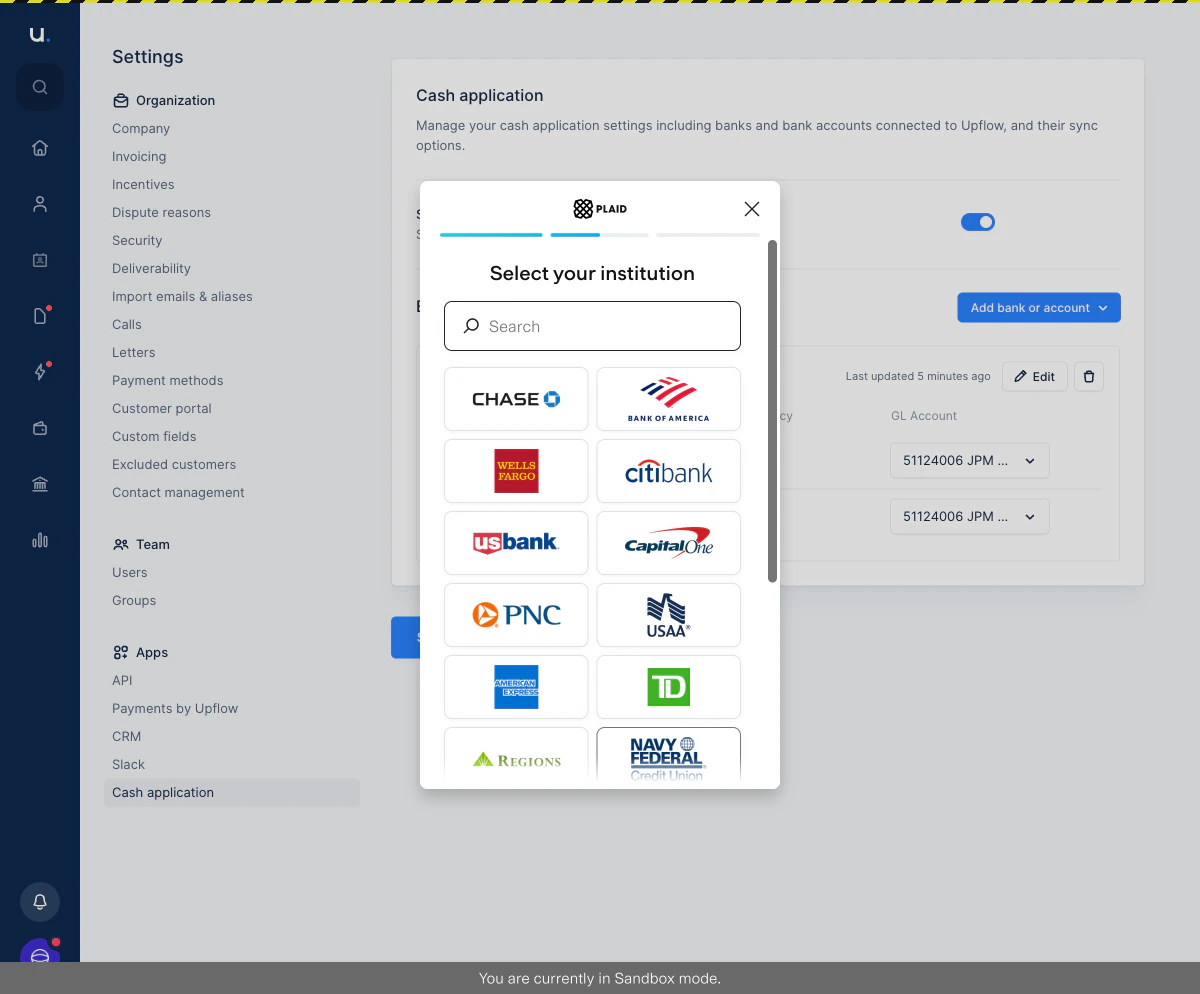The image size is (1200, 994).
Task: Open Contact management settings
Action: (x=178, y=492)
